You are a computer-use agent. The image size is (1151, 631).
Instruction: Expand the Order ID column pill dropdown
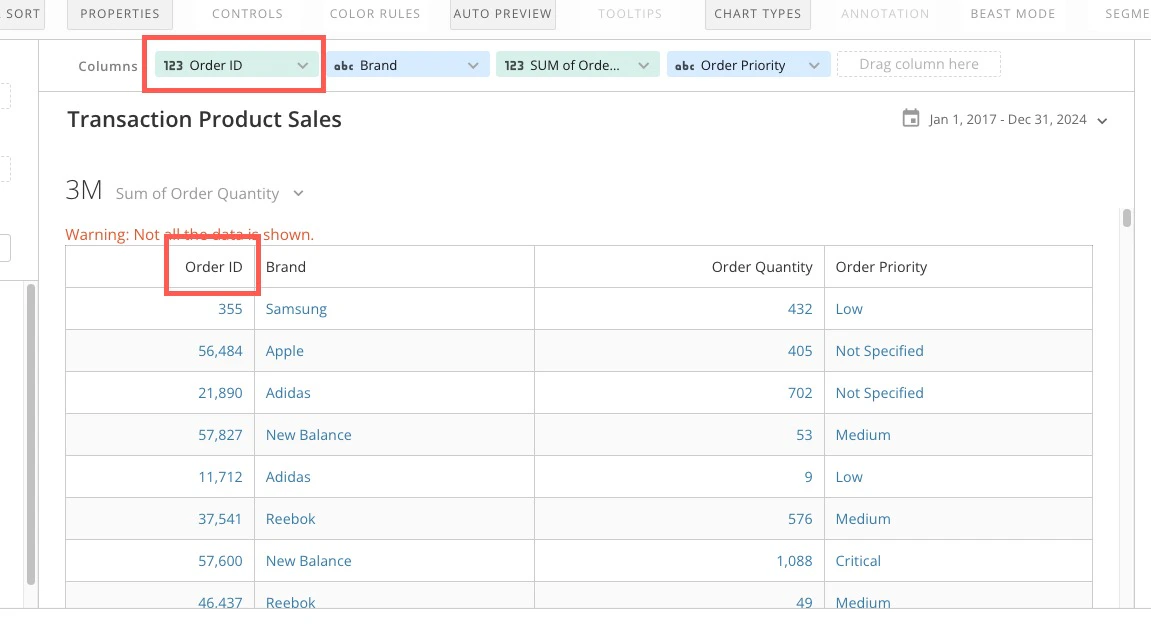tap(302, 65)
